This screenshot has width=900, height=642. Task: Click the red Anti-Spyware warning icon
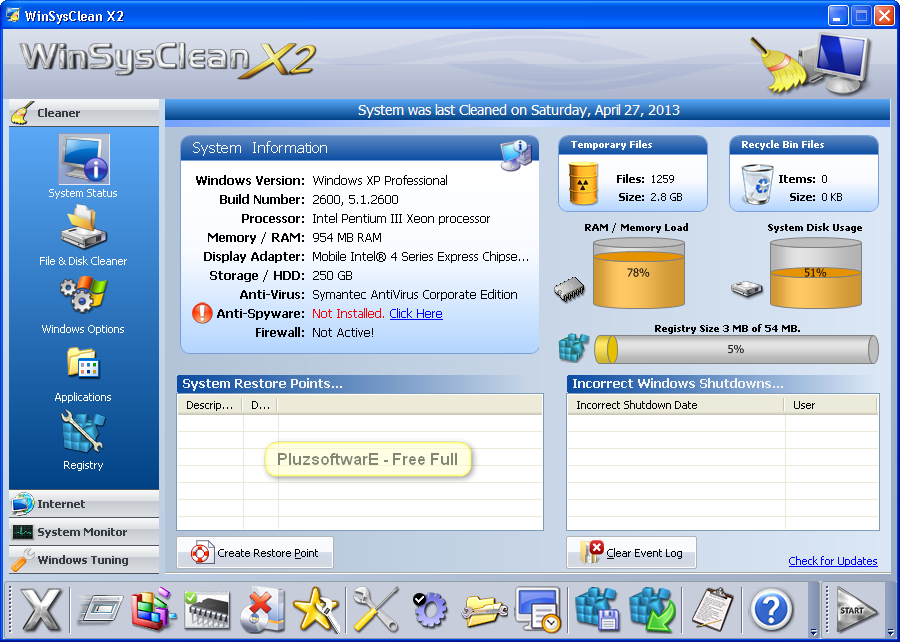(x=202, y=313)
